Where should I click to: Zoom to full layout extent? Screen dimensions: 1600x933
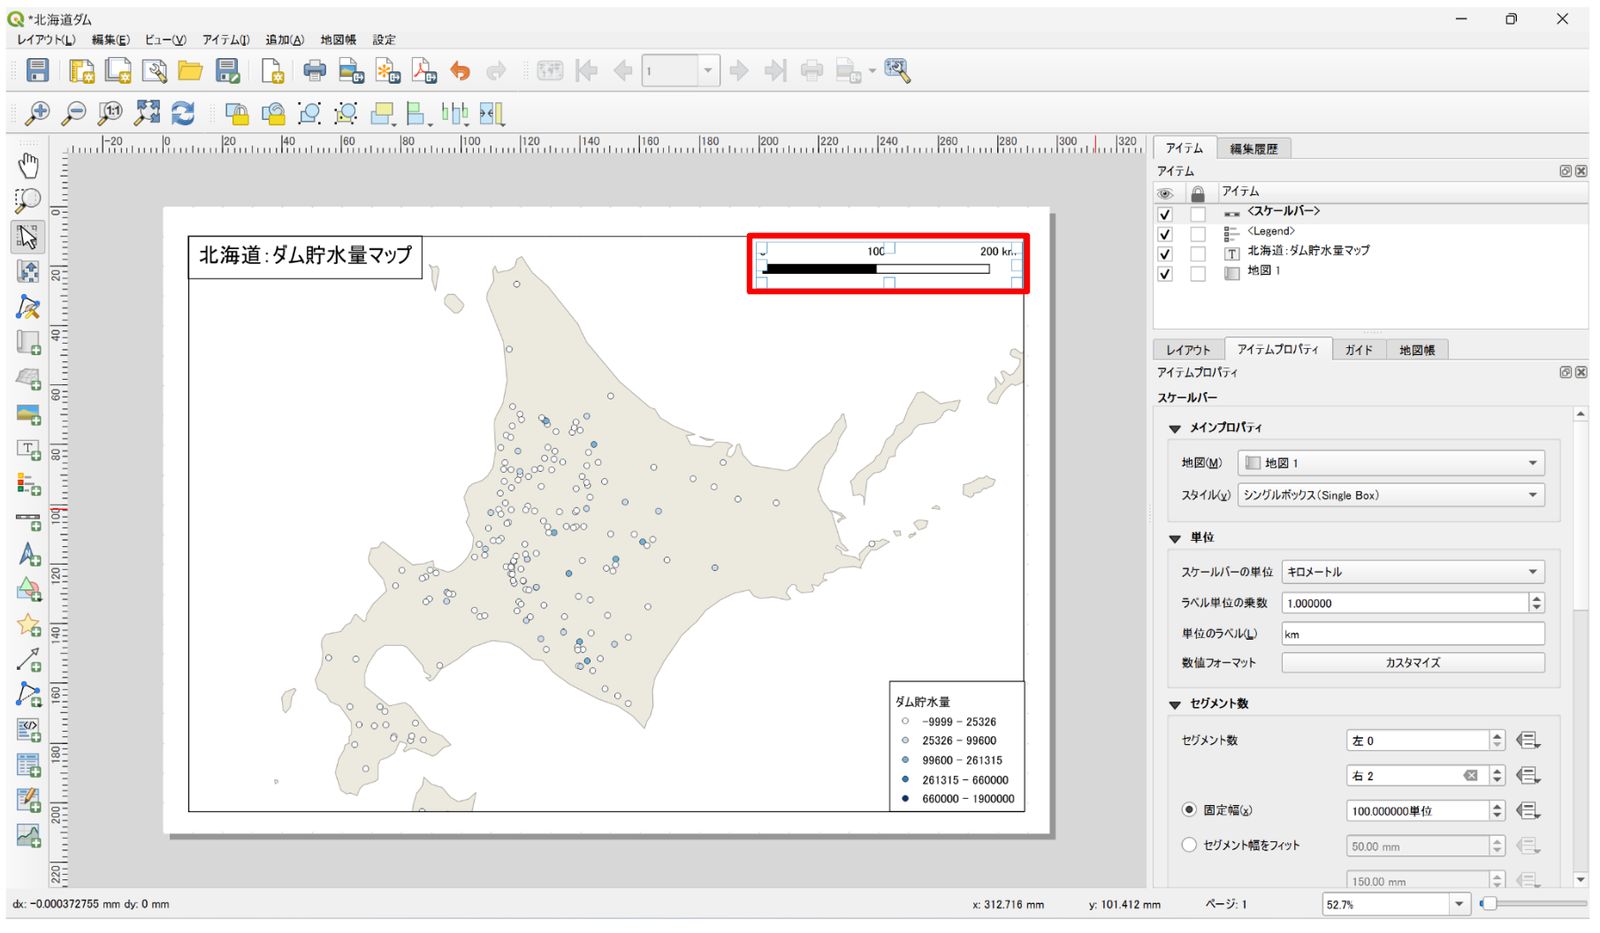click(147, 113)
